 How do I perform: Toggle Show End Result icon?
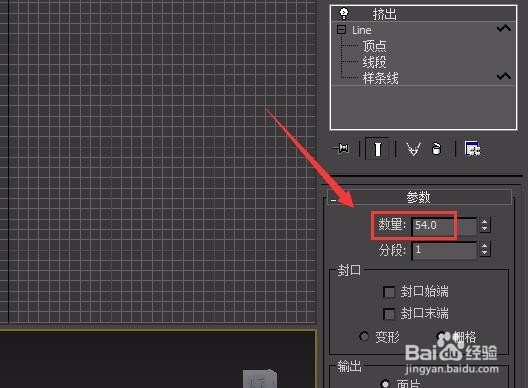[377, 149]
